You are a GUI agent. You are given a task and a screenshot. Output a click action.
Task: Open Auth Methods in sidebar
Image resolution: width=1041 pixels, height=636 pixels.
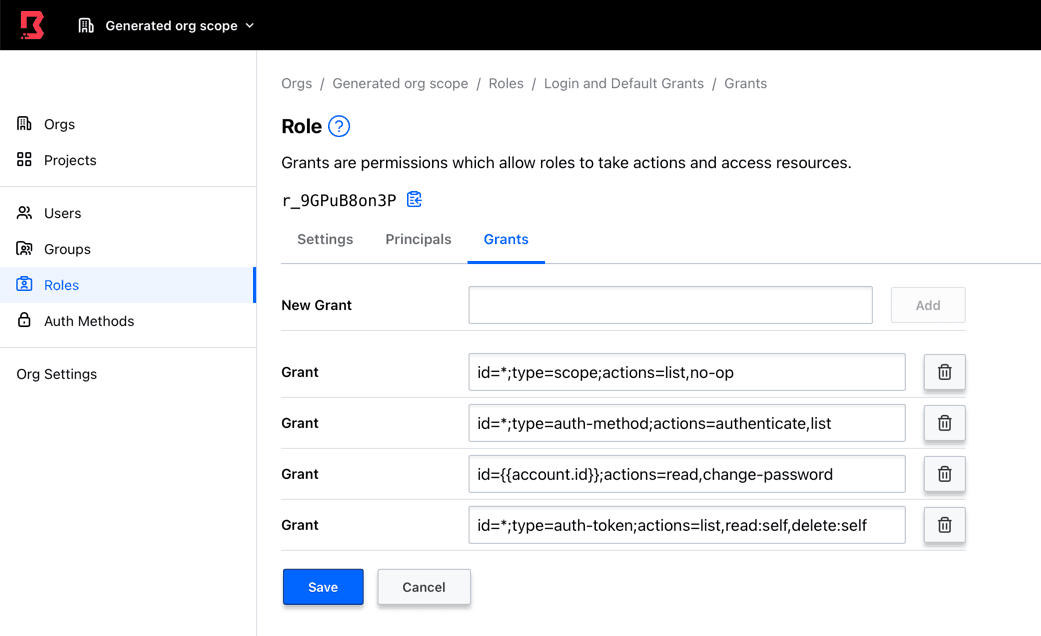(x=88, y=321)
